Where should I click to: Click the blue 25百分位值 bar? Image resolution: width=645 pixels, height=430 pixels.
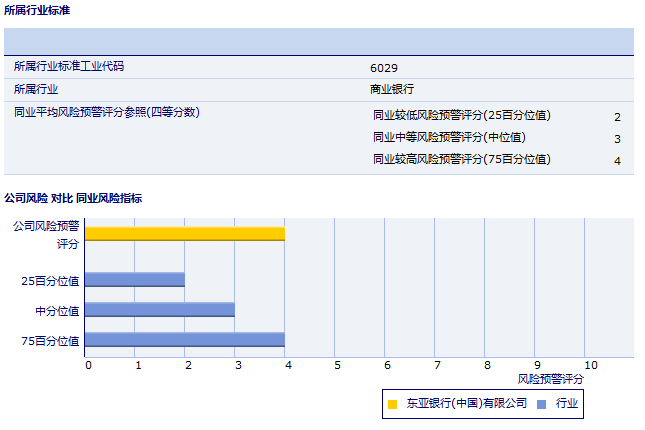point(135,280)
